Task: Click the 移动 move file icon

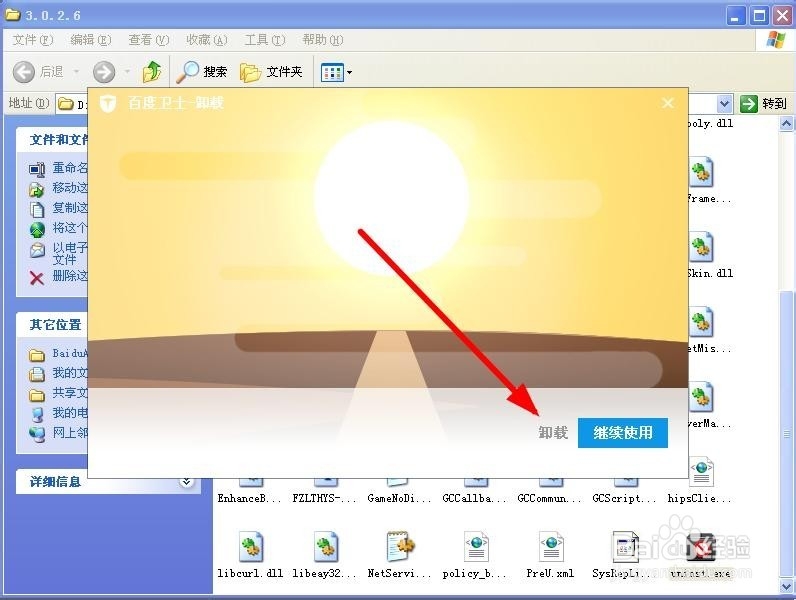Action: point(37,189)
